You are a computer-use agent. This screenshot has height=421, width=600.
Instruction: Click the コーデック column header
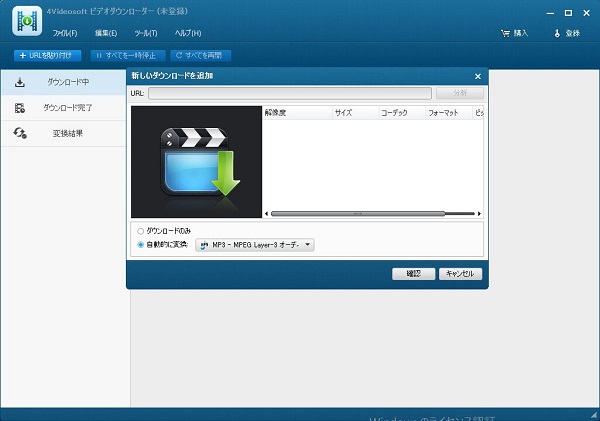(402, 113)
